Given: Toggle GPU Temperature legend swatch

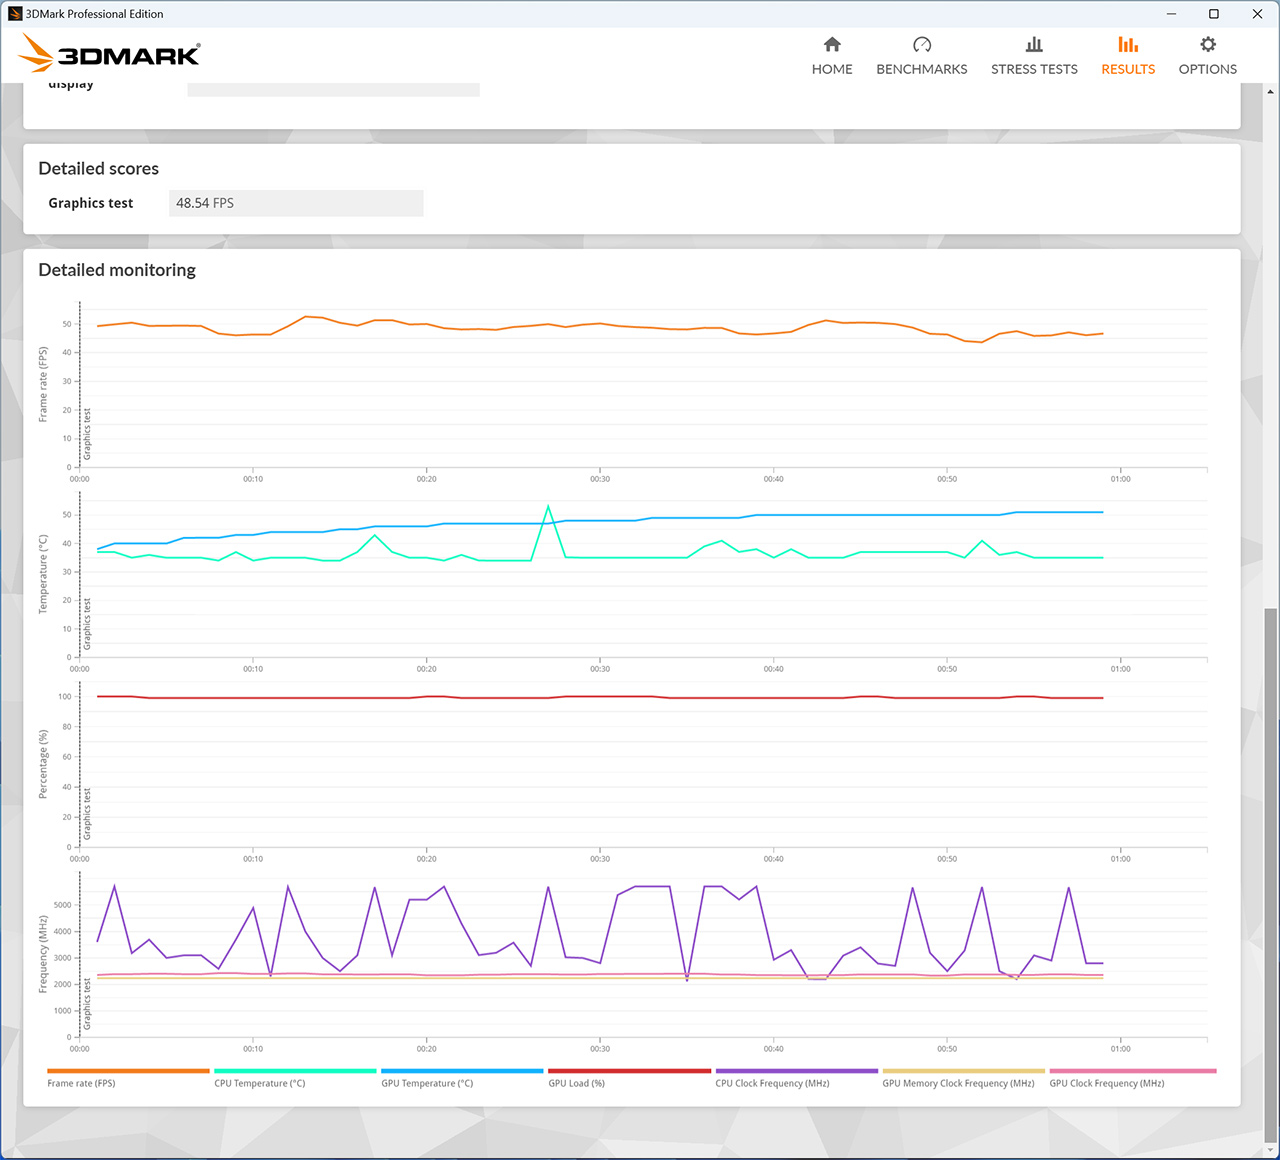Looking at the screenshot, I should [x=462, y=1071].
